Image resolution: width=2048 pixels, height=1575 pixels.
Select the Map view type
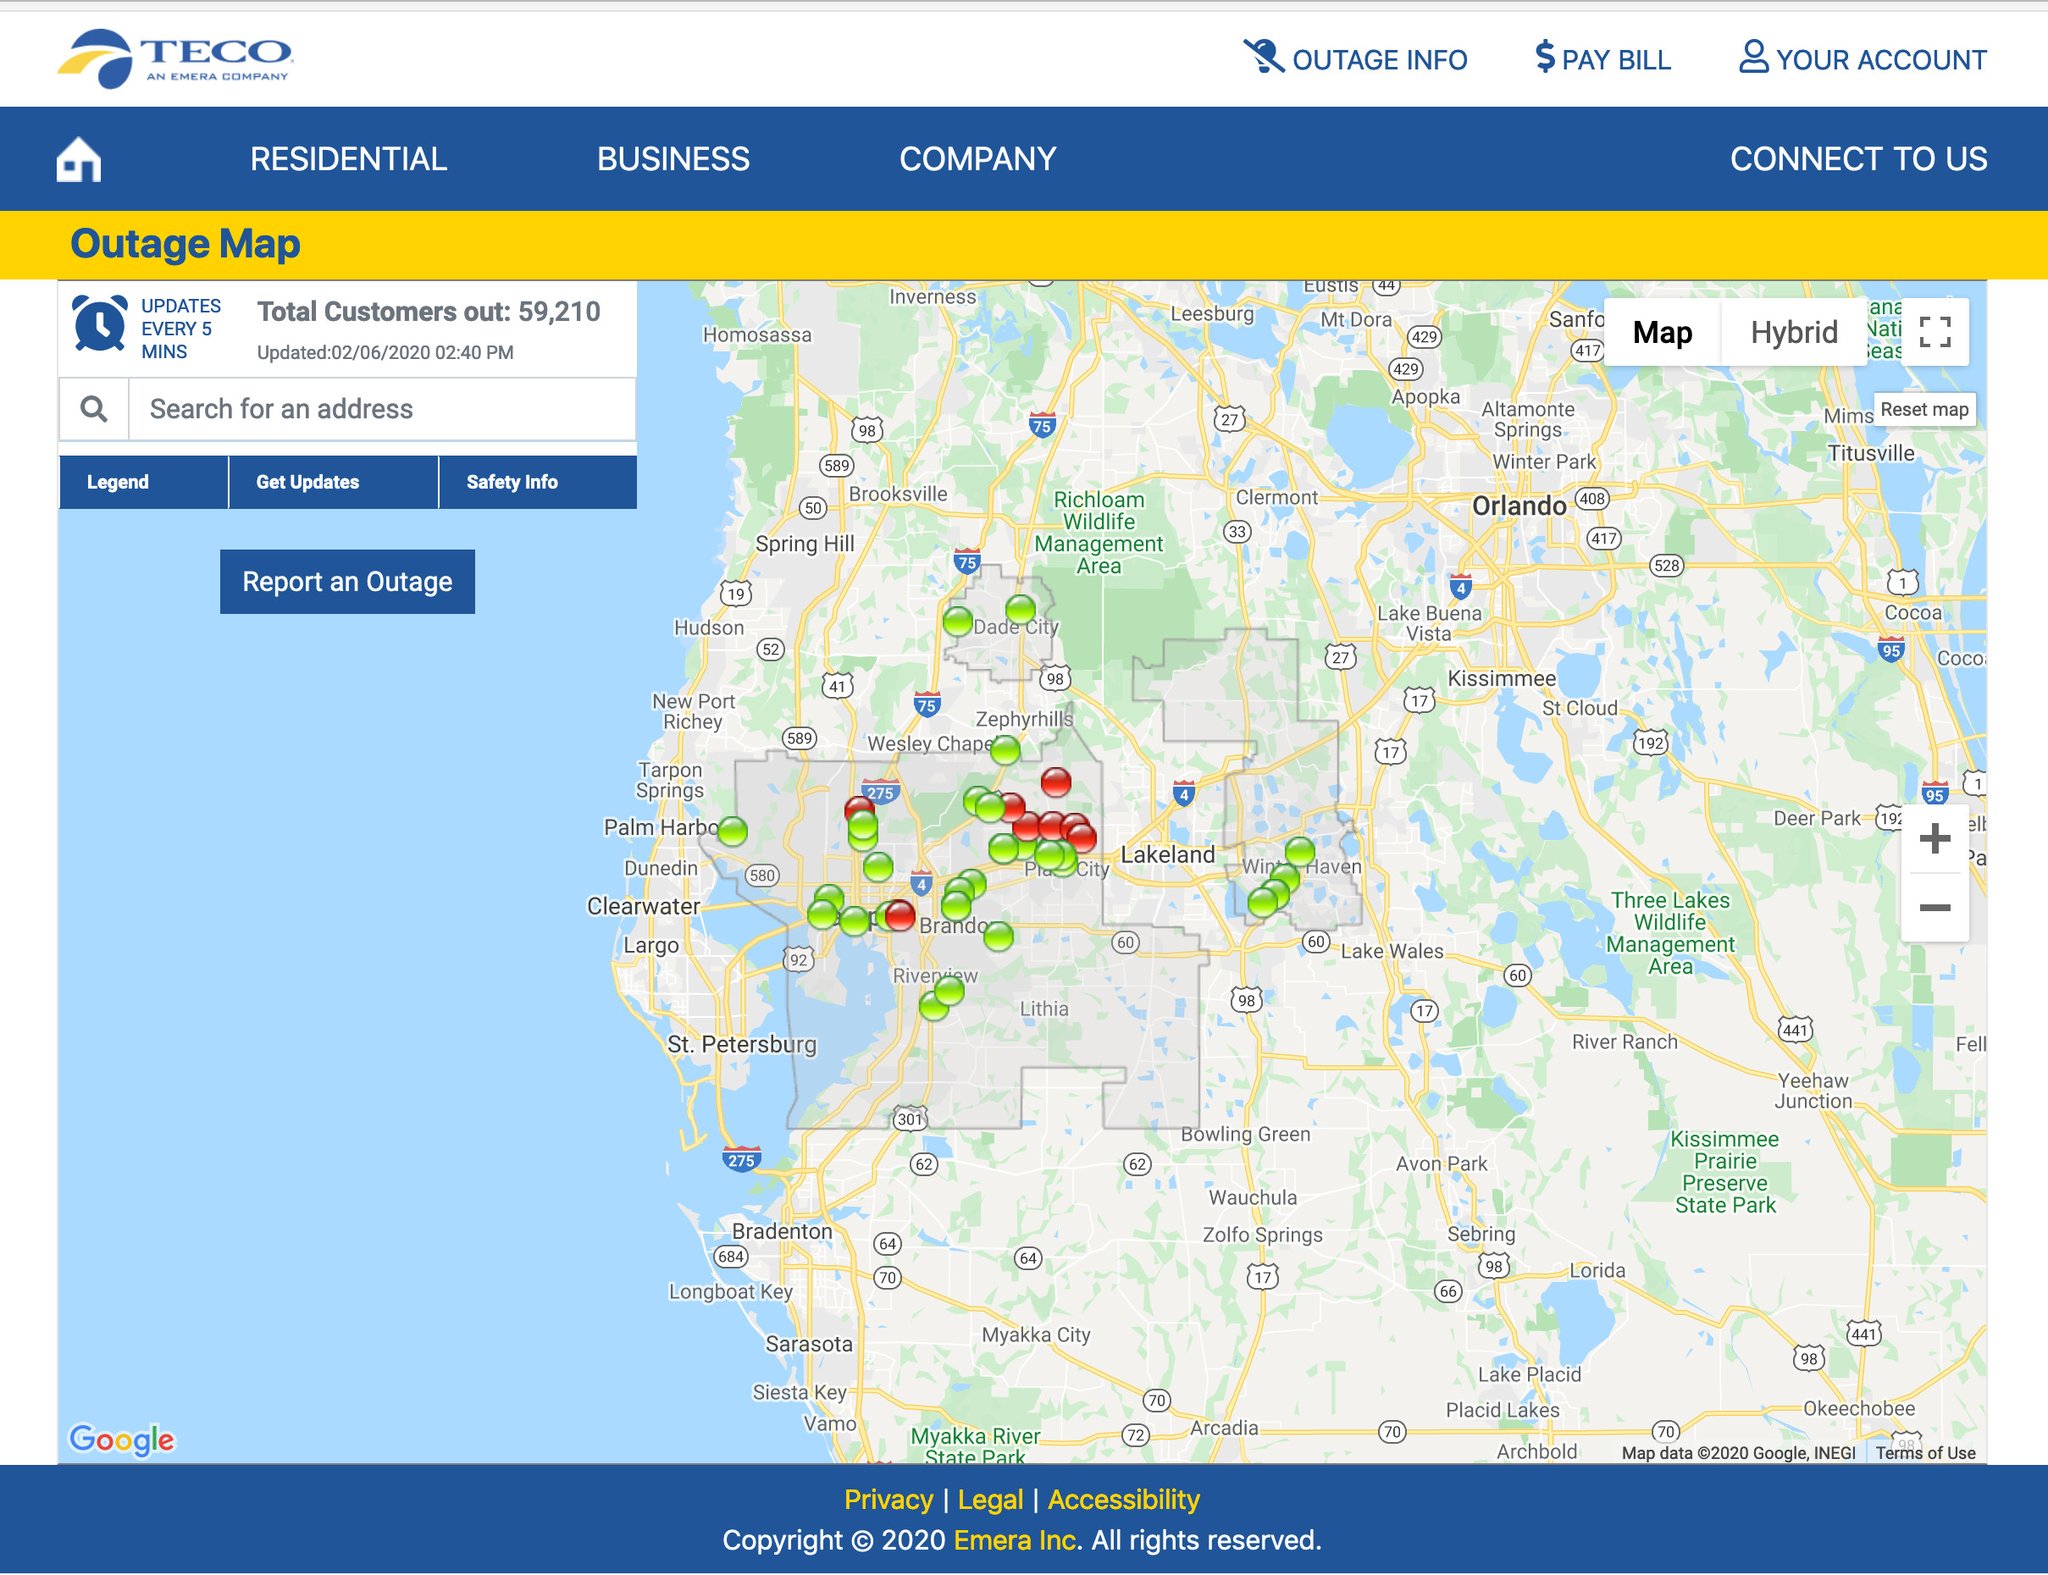(1662, 332)
